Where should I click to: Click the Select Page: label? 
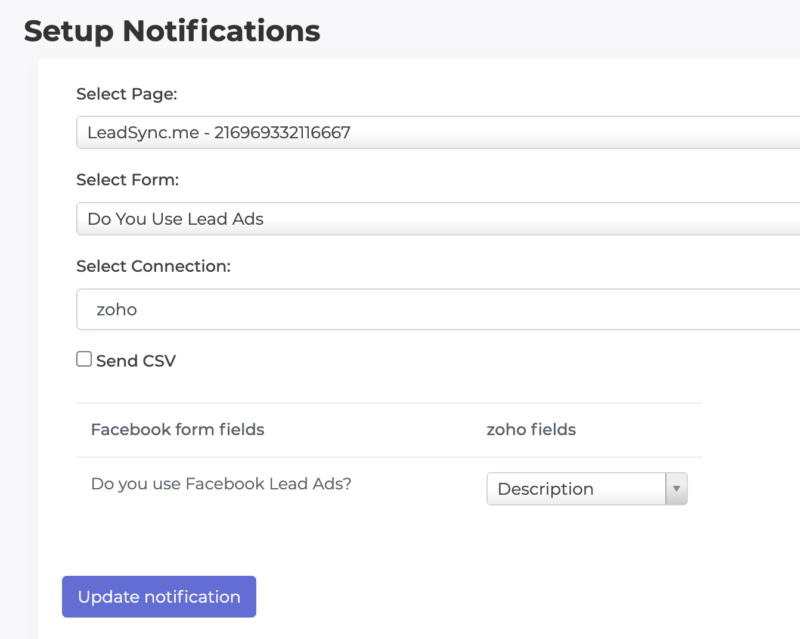point(127,94)
